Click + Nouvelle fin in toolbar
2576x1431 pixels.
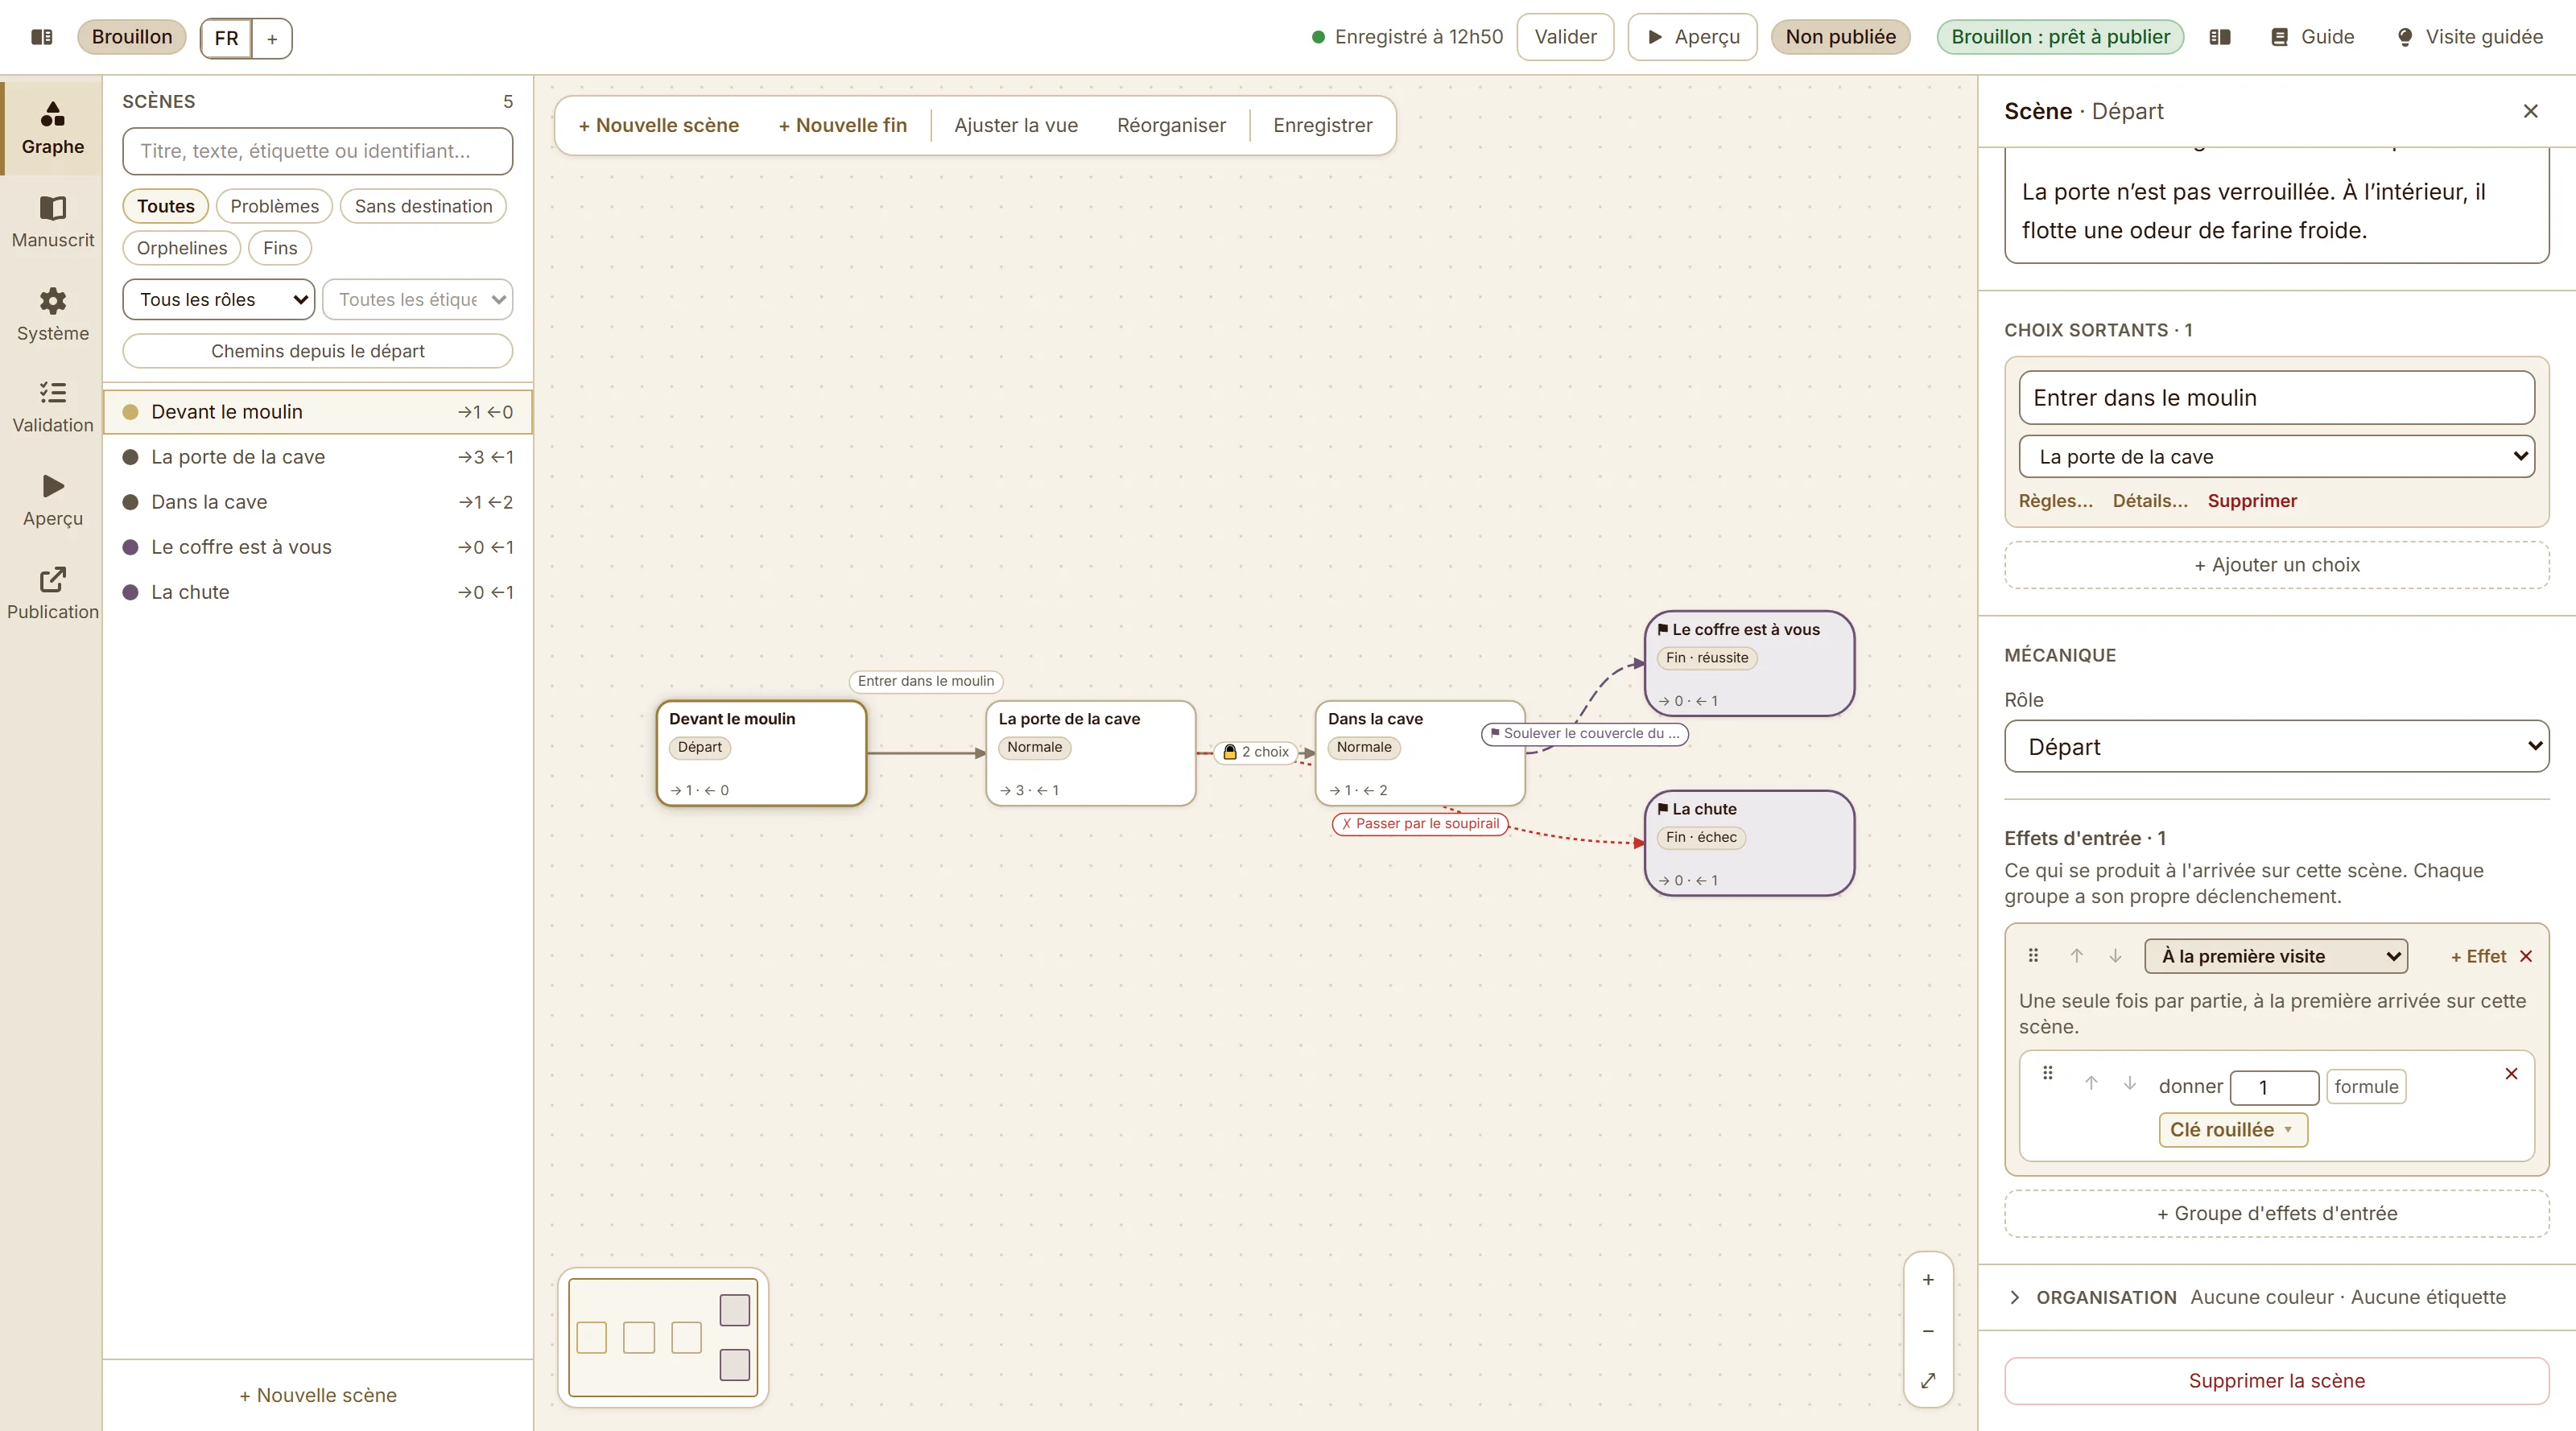843,125
